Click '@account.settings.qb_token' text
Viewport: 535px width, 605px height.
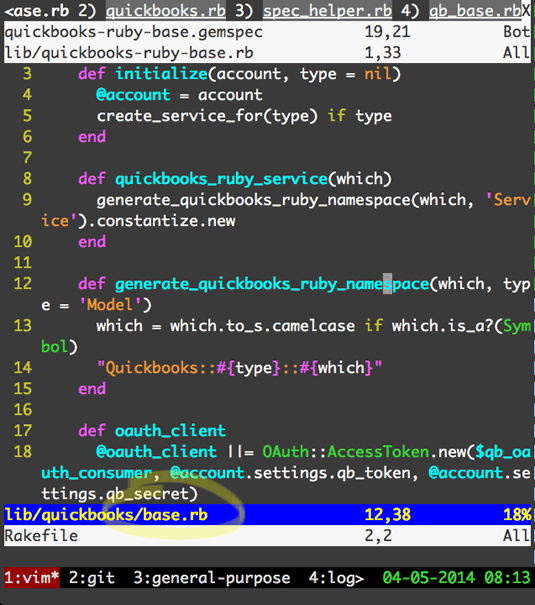pos(290,473)
